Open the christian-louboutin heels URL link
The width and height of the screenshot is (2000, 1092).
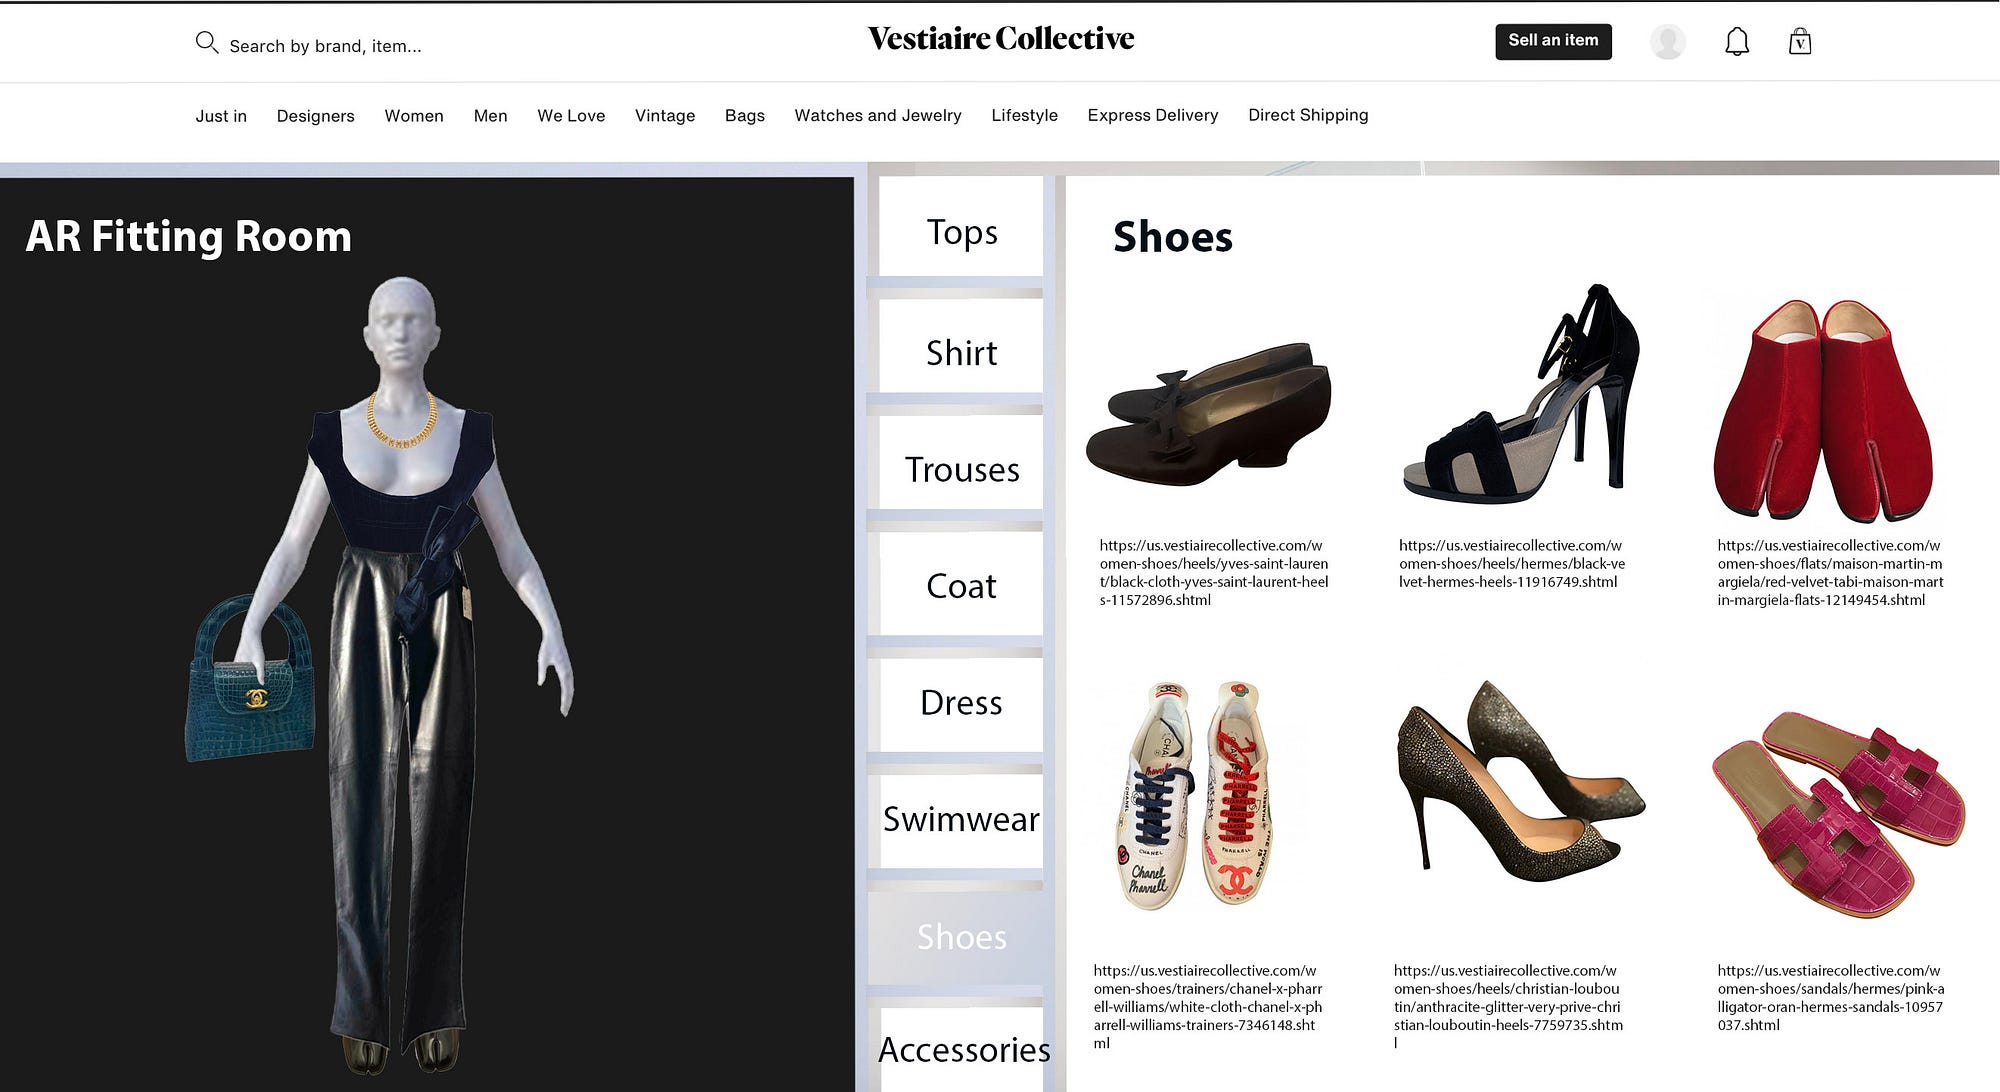(x=1508, y=1007)
